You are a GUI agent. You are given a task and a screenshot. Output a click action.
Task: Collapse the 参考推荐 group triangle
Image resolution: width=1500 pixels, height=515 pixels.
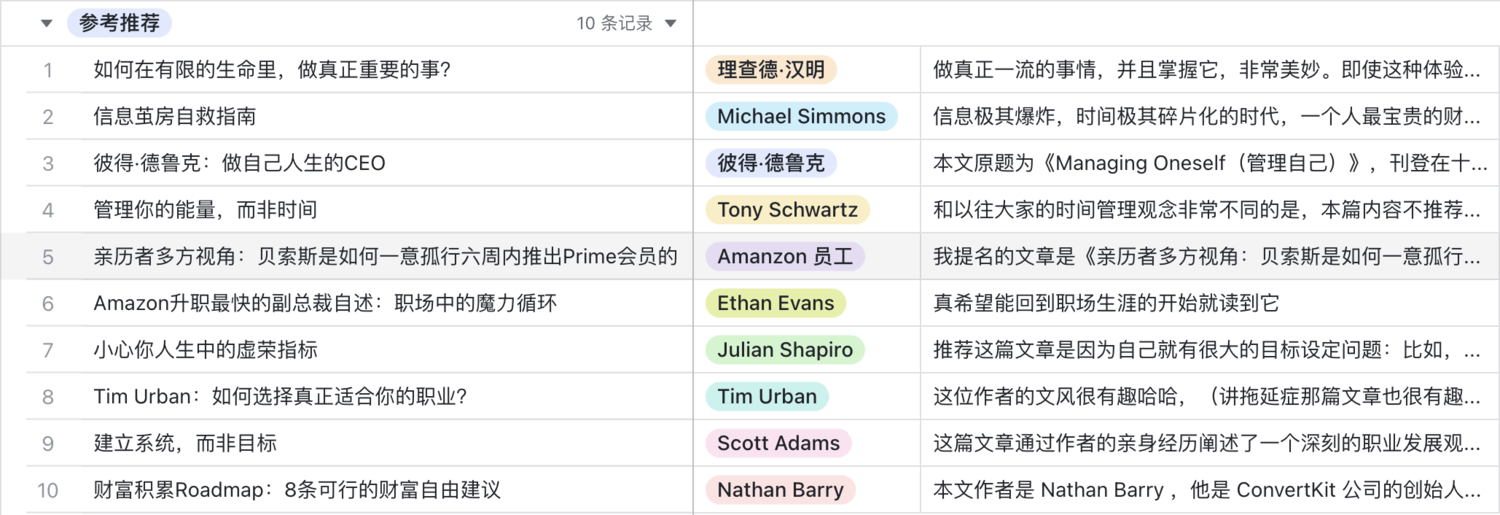(x=46, y=24)
